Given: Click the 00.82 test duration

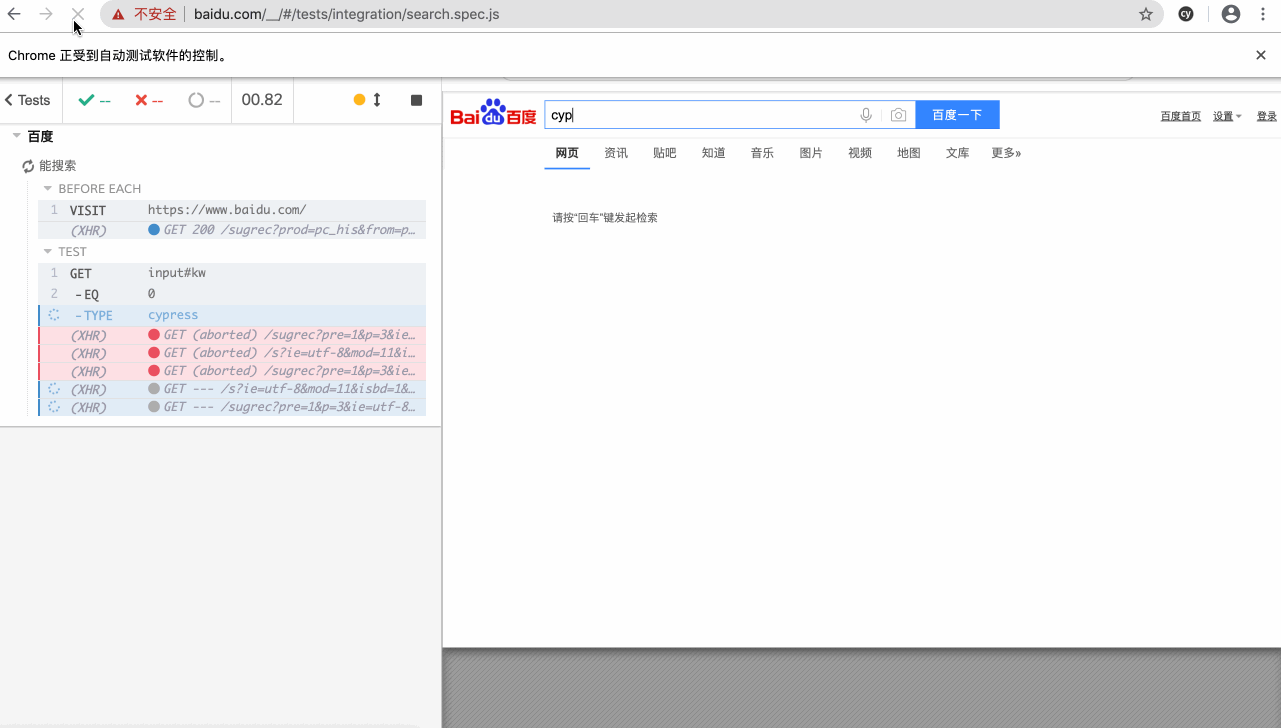Looking at the screenshot, I should pyautogui.click(x=262, y=100).
